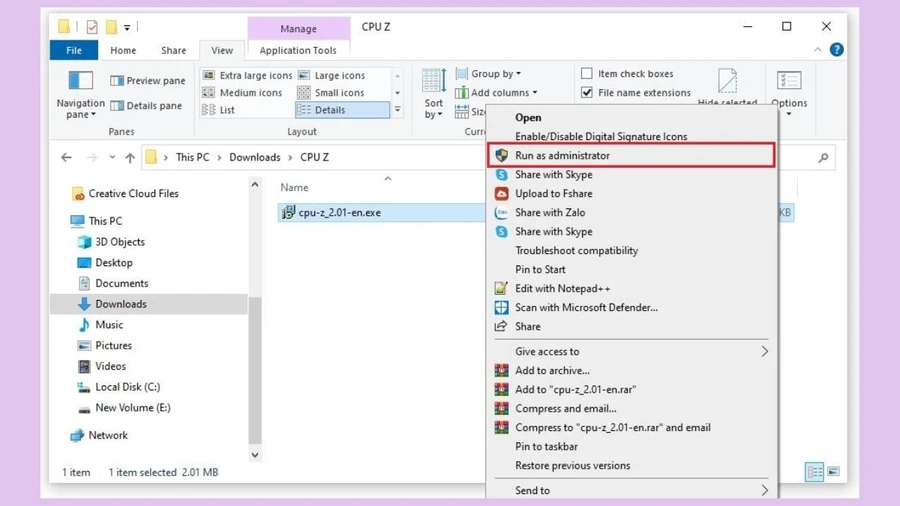
Task: Choose Troubleshoot compatibility
Action: click(576, 251)
